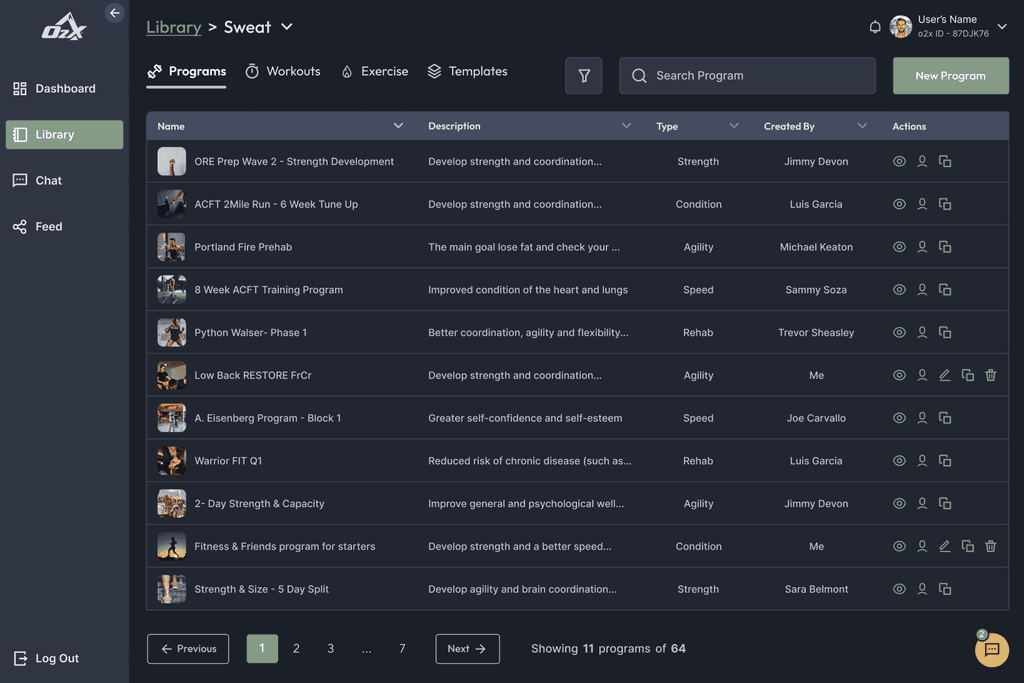
Task: View Low Back RESTORE FrCr via eye icon
Action: pos(899,375)
